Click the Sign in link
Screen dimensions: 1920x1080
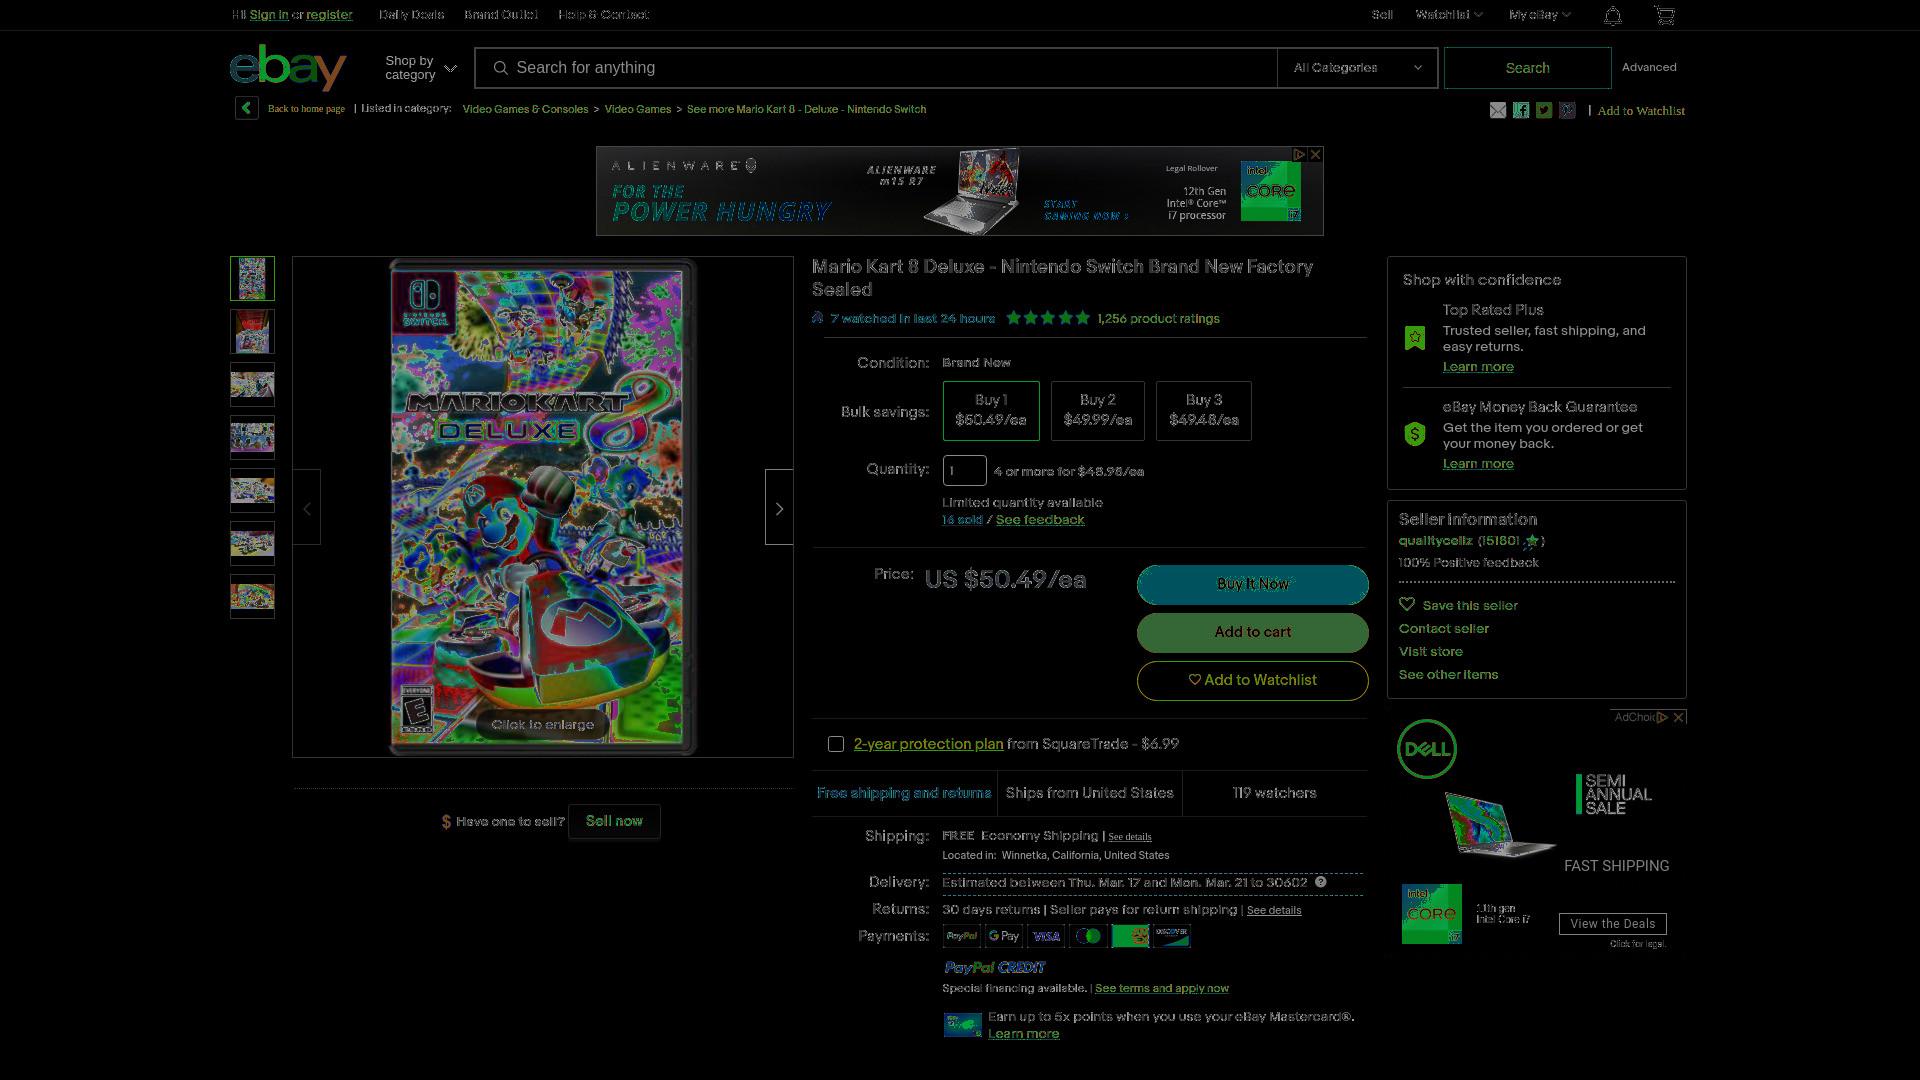point(269,15)
